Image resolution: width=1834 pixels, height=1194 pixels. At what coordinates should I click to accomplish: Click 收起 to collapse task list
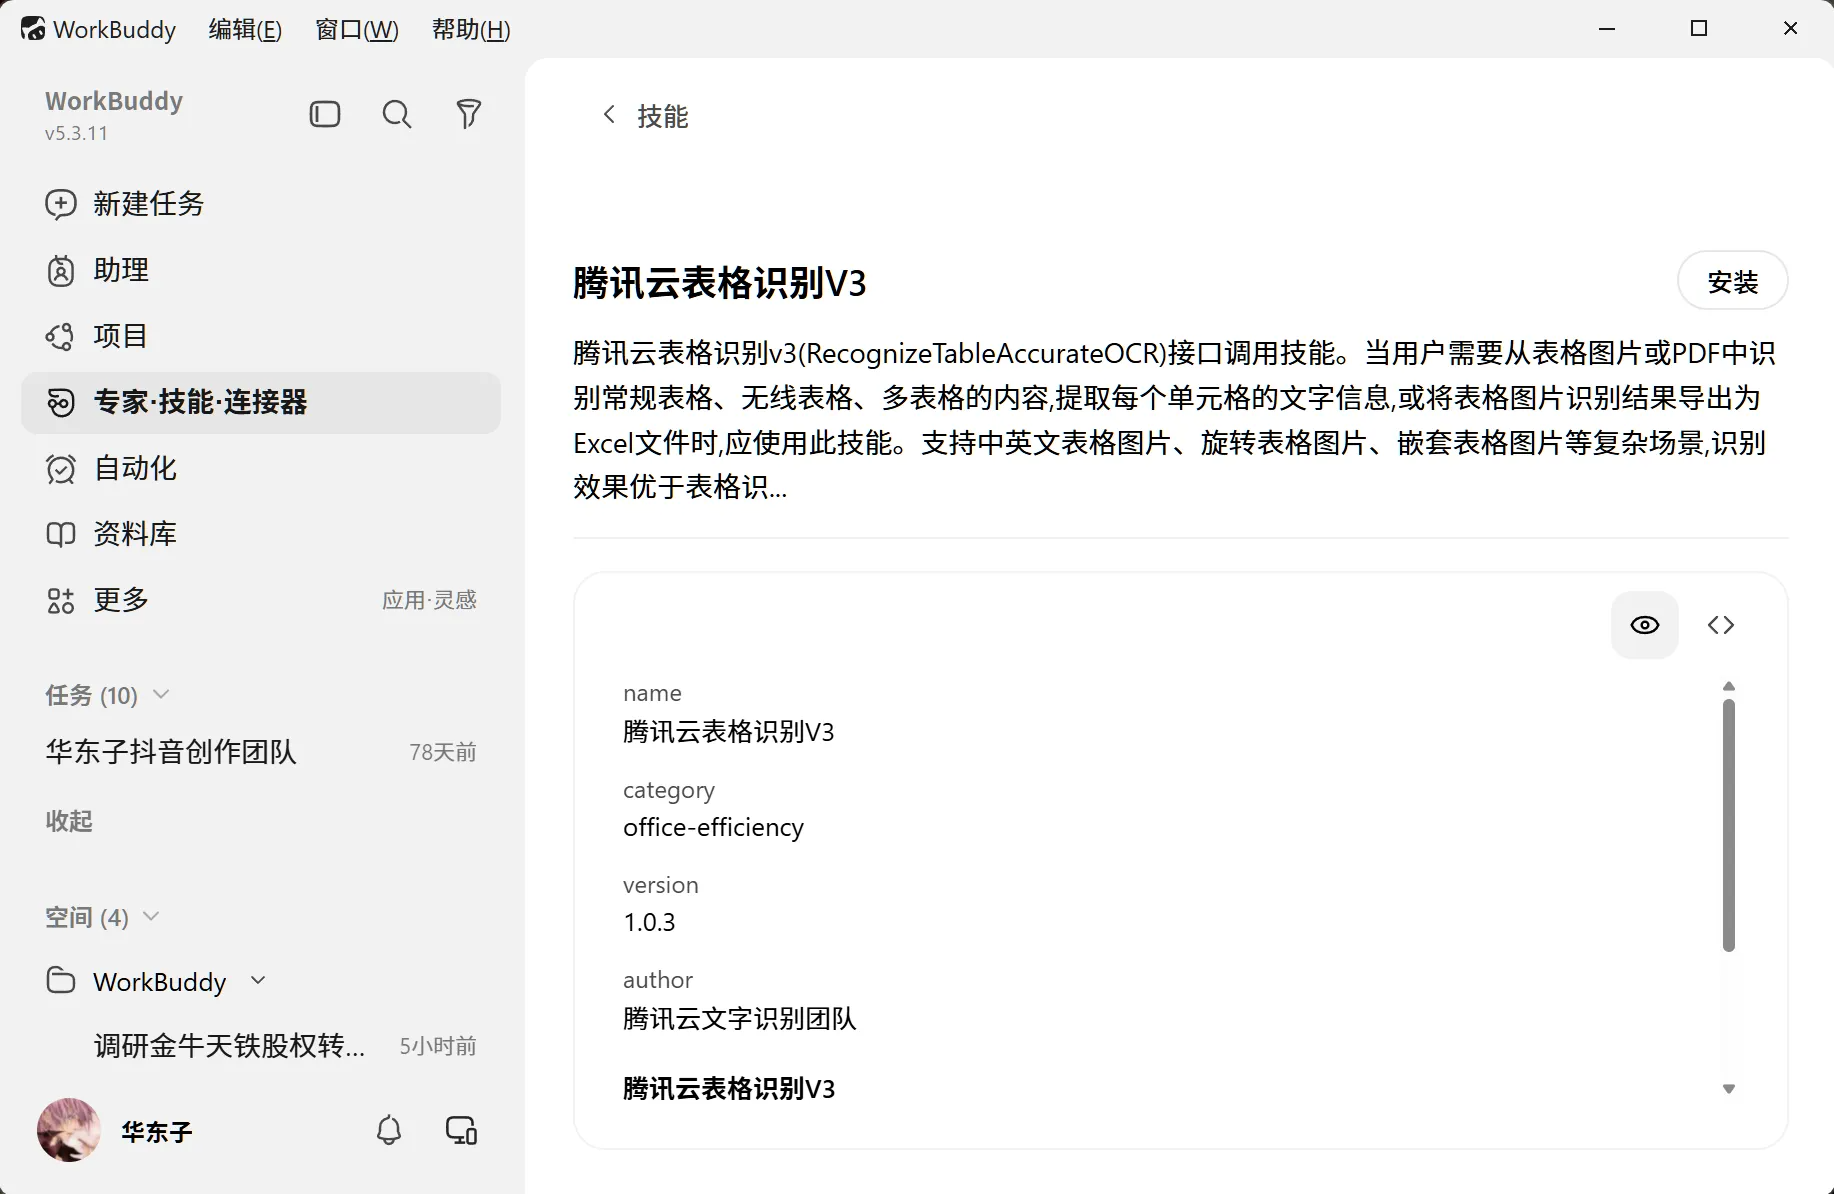click(x=69, y=821)
